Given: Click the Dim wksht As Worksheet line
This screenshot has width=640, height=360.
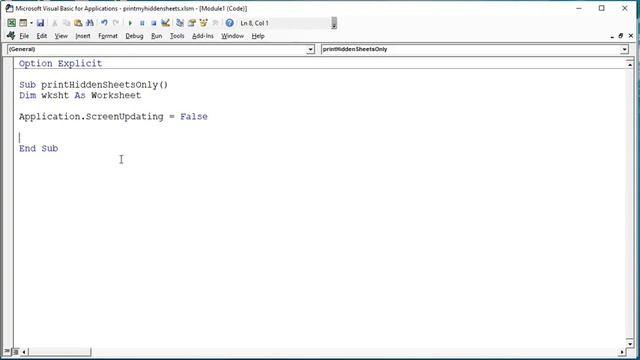Looking at the screenshot, I should tap(80, 96).
